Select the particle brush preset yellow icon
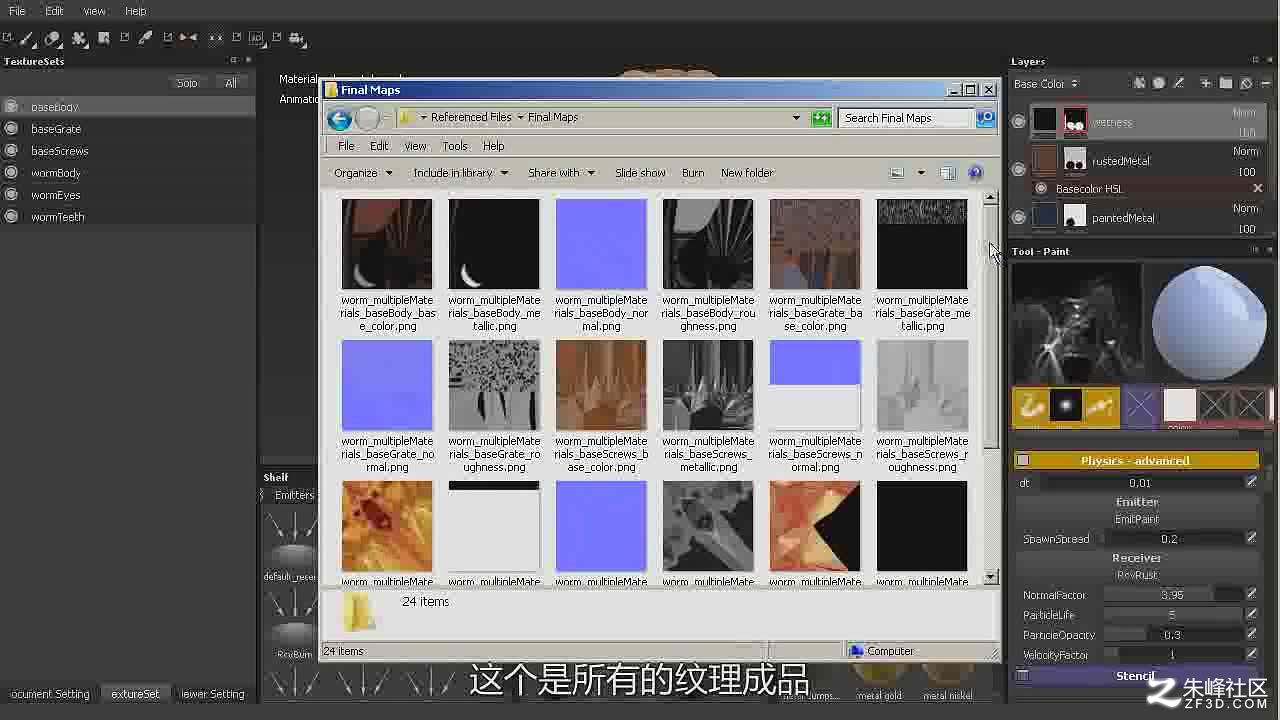The image size is (1280, 720). (x=1030, y=406)
